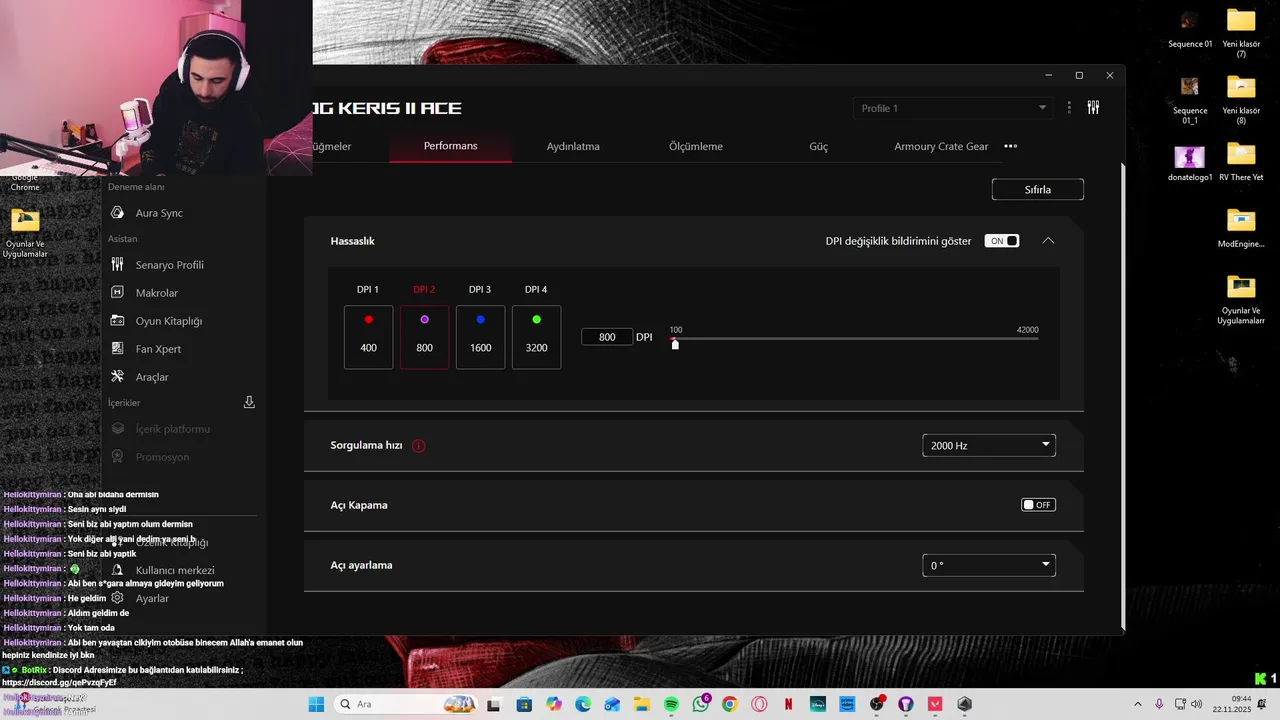Viewport: 1280px width, 720px height.
Task: Switch to the Düğmeler tab
Action: coord(332,146)
